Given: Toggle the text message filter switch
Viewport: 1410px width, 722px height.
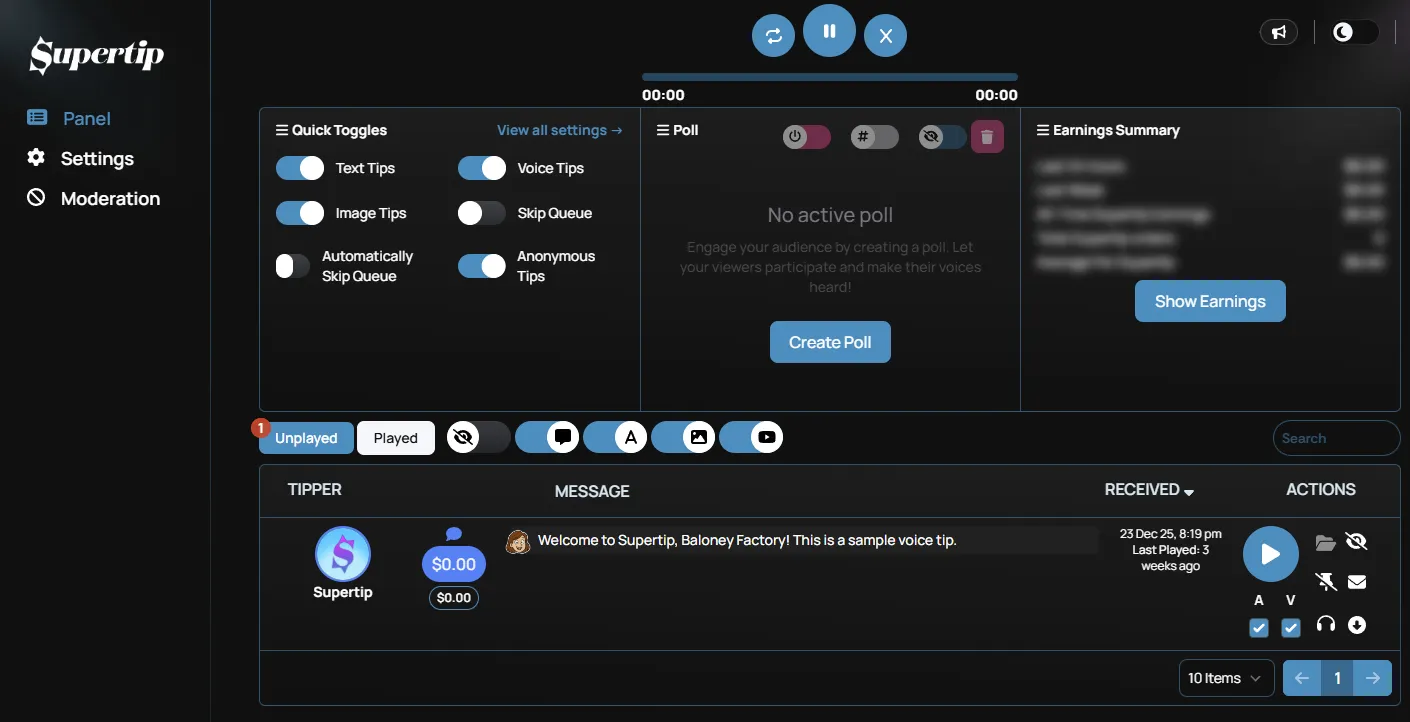Looking at the screenshot, I should pyautogui.click(x=547, y=437).
